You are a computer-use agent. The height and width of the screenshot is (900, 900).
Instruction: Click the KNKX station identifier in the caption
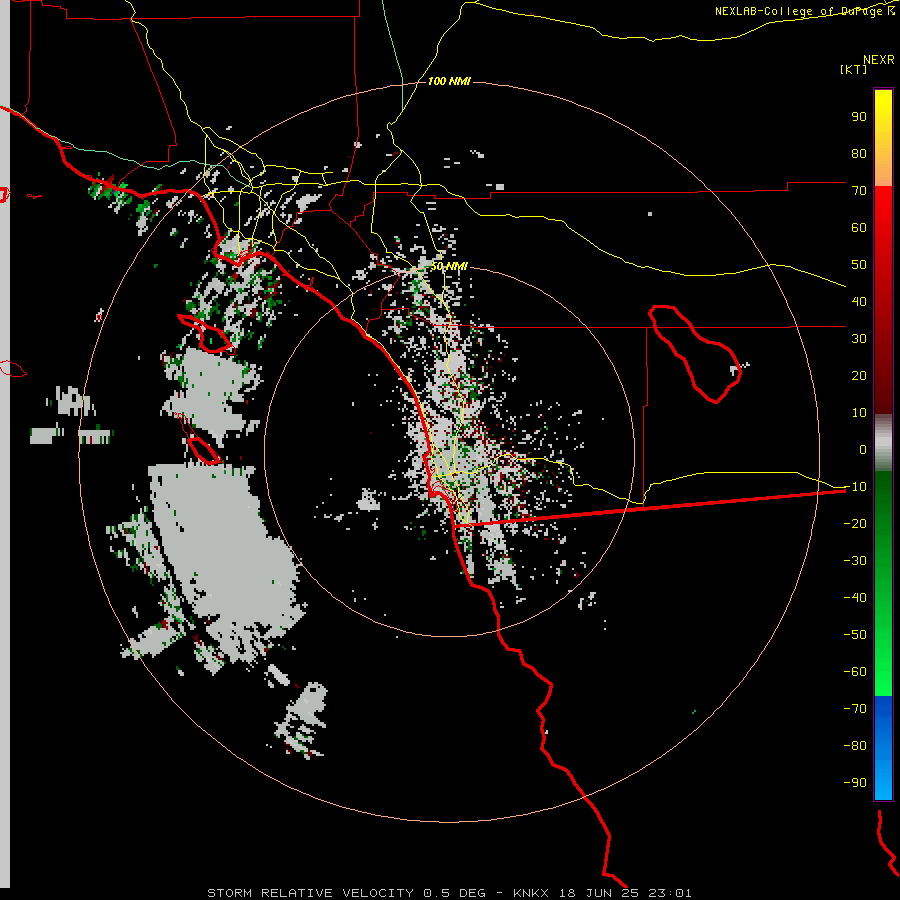pyautogui.click(x=531, y=893)
